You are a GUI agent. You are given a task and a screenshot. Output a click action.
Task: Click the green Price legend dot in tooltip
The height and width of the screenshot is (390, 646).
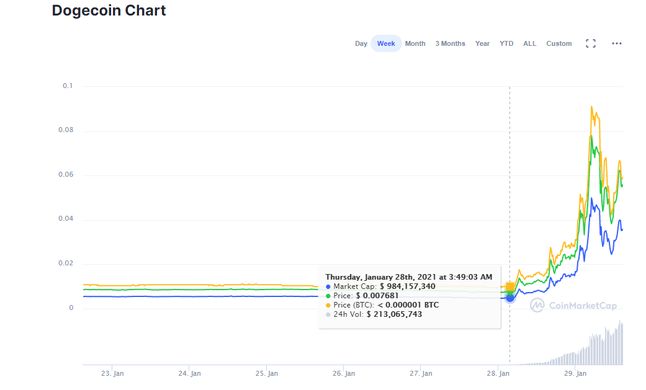[328, 296]
